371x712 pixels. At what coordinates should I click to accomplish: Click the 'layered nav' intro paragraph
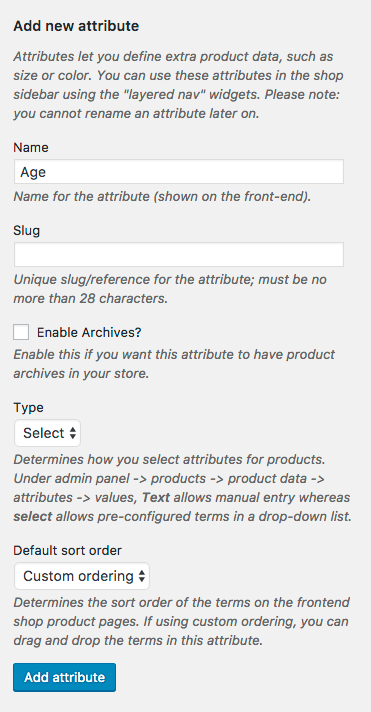pyautogui.click(x=178, y=85)
